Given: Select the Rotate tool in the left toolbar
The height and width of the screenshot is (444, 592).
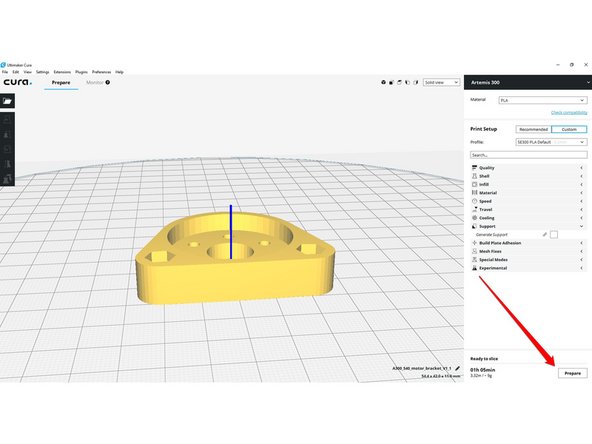Looking at the screenshot, I should [7, 149].
